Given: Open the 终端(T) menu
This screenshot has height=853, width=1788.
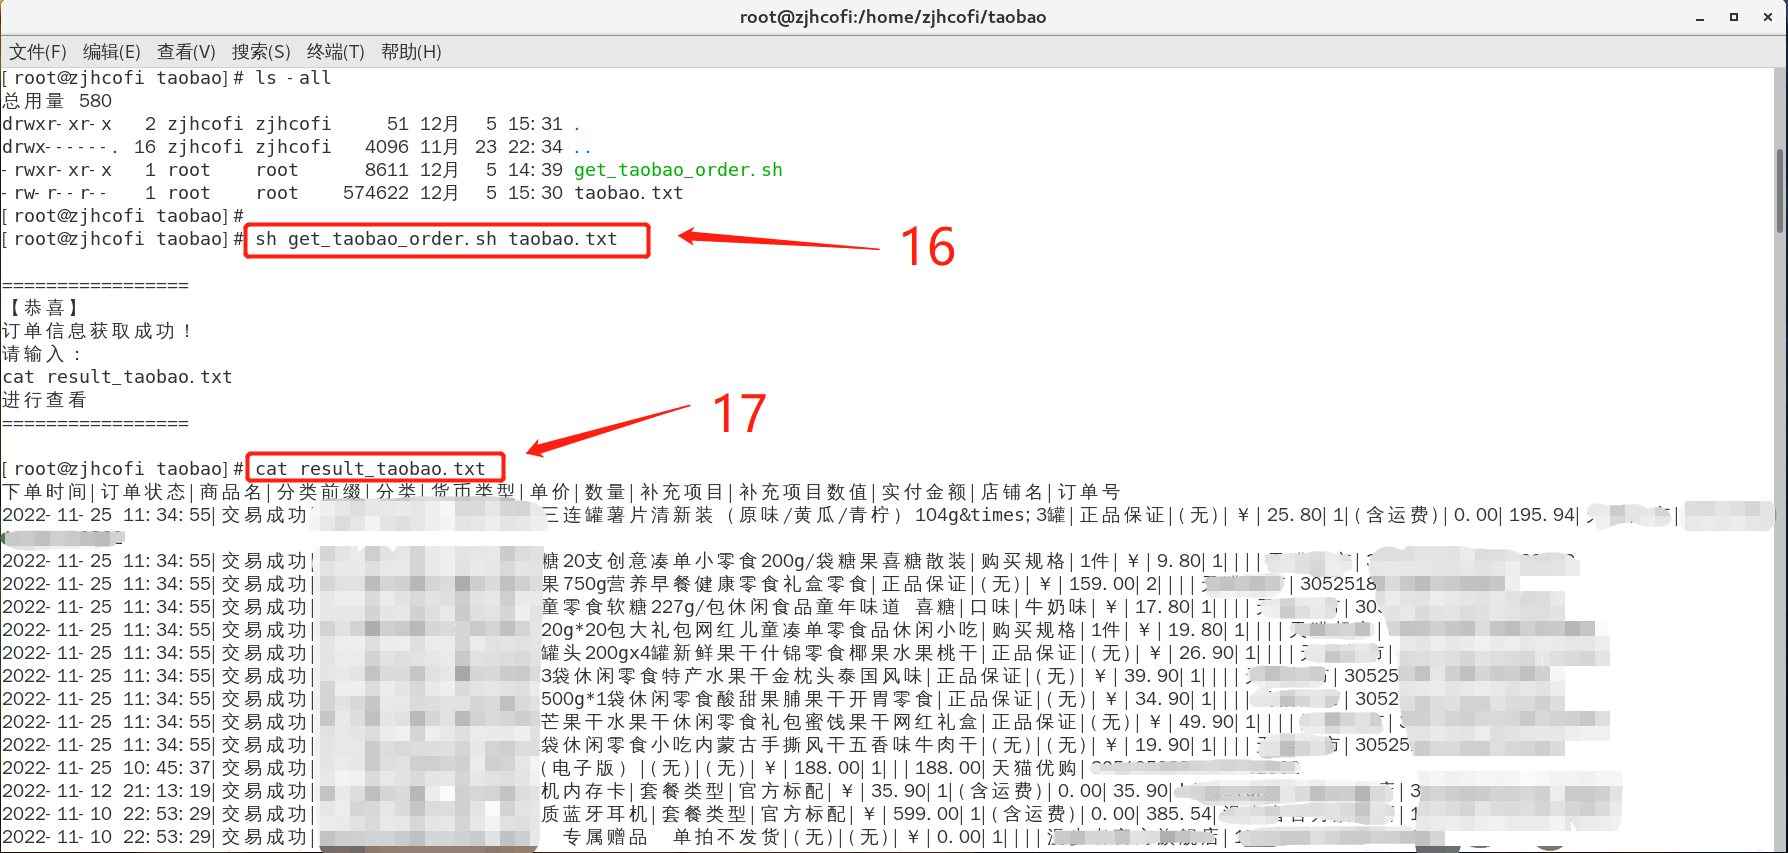Looking at the screenshot, I should [336, 52].
